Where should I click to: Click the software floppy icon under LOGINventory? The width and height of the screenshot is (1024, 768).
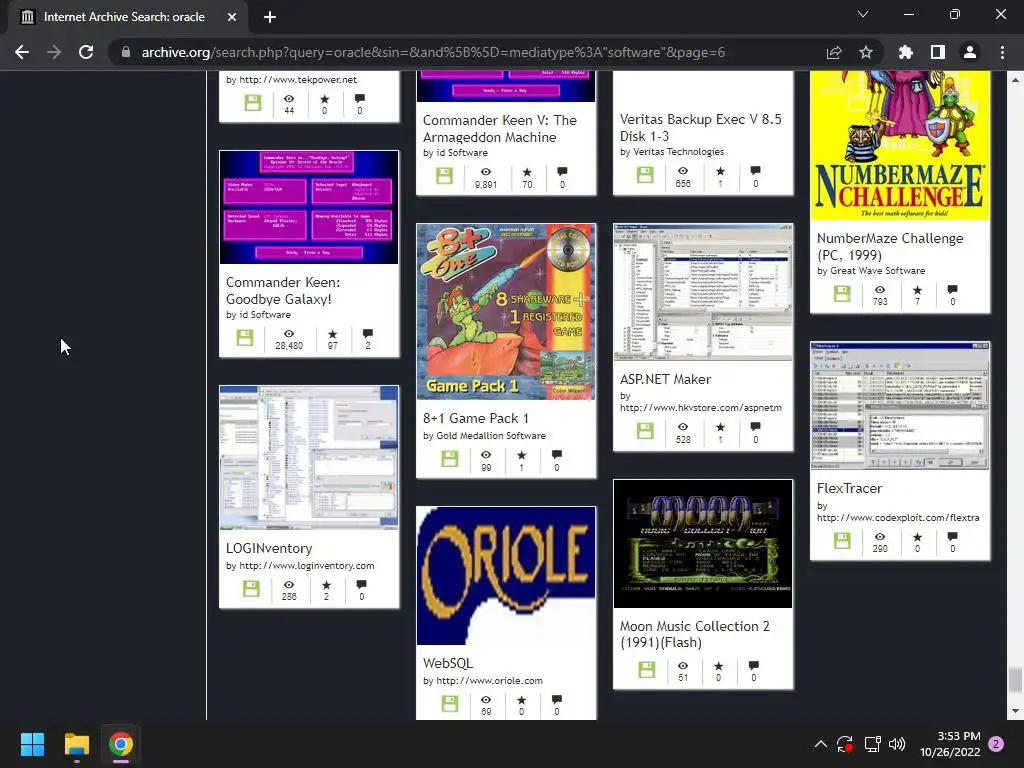(x=251, y=588)
